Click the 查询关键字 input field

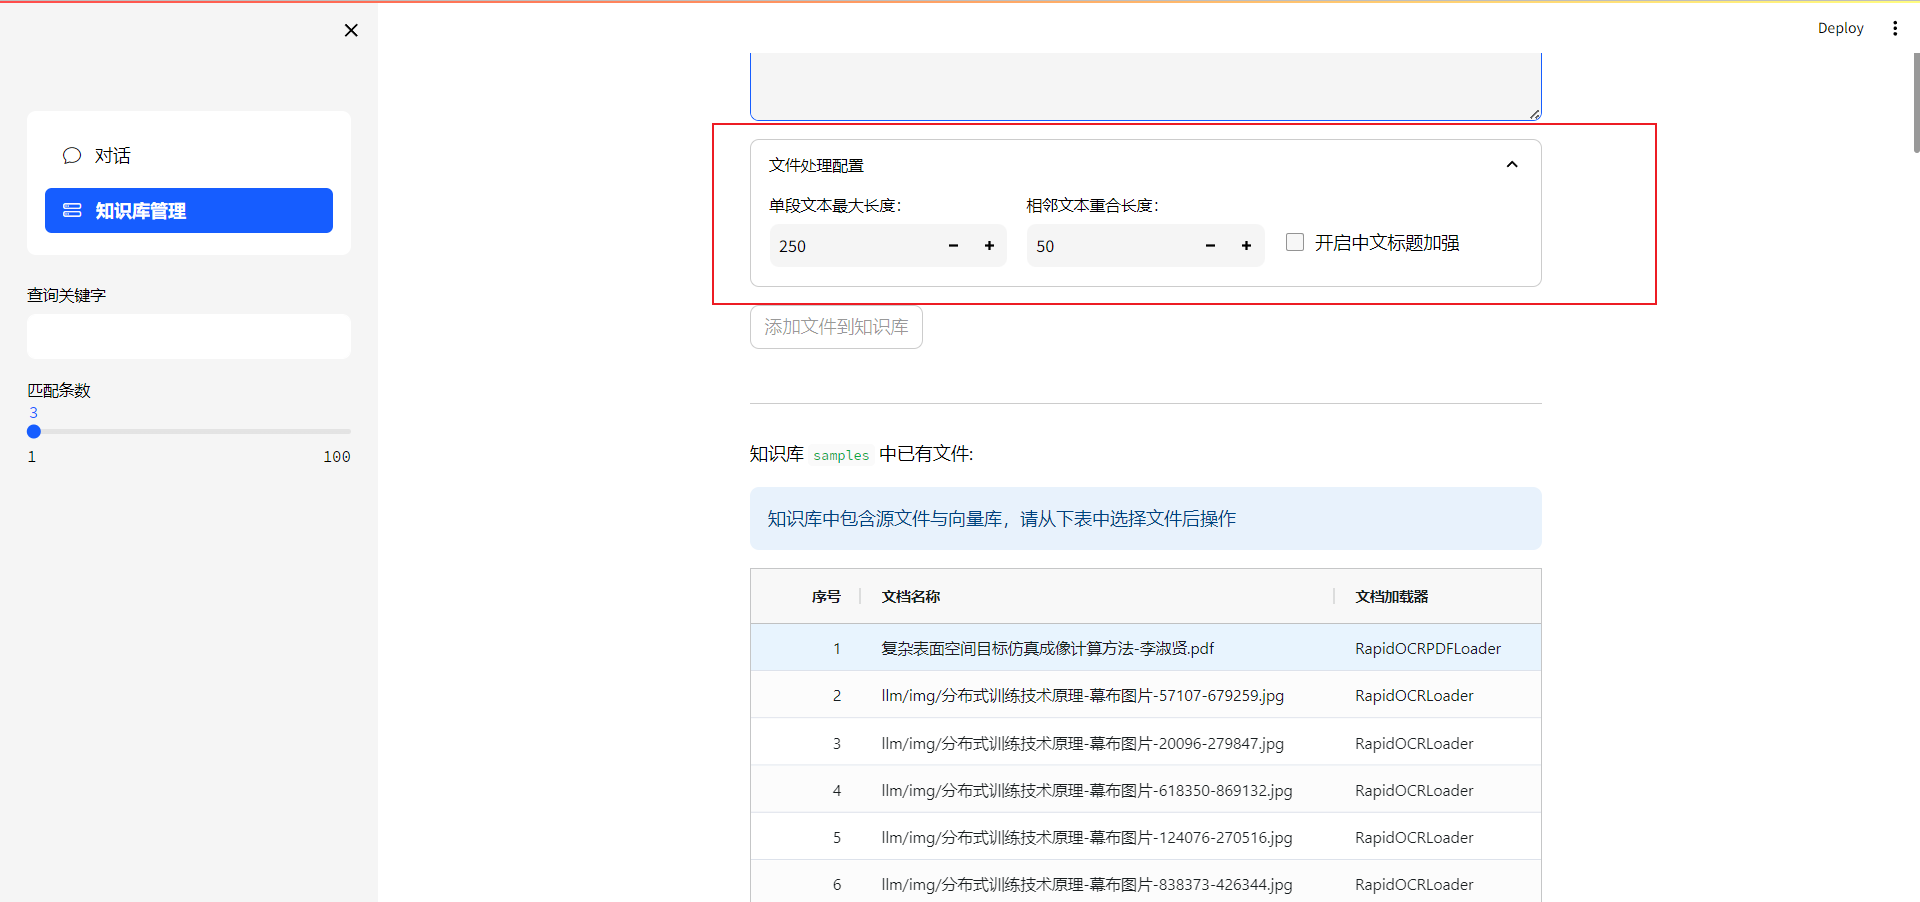pos(189,337)
